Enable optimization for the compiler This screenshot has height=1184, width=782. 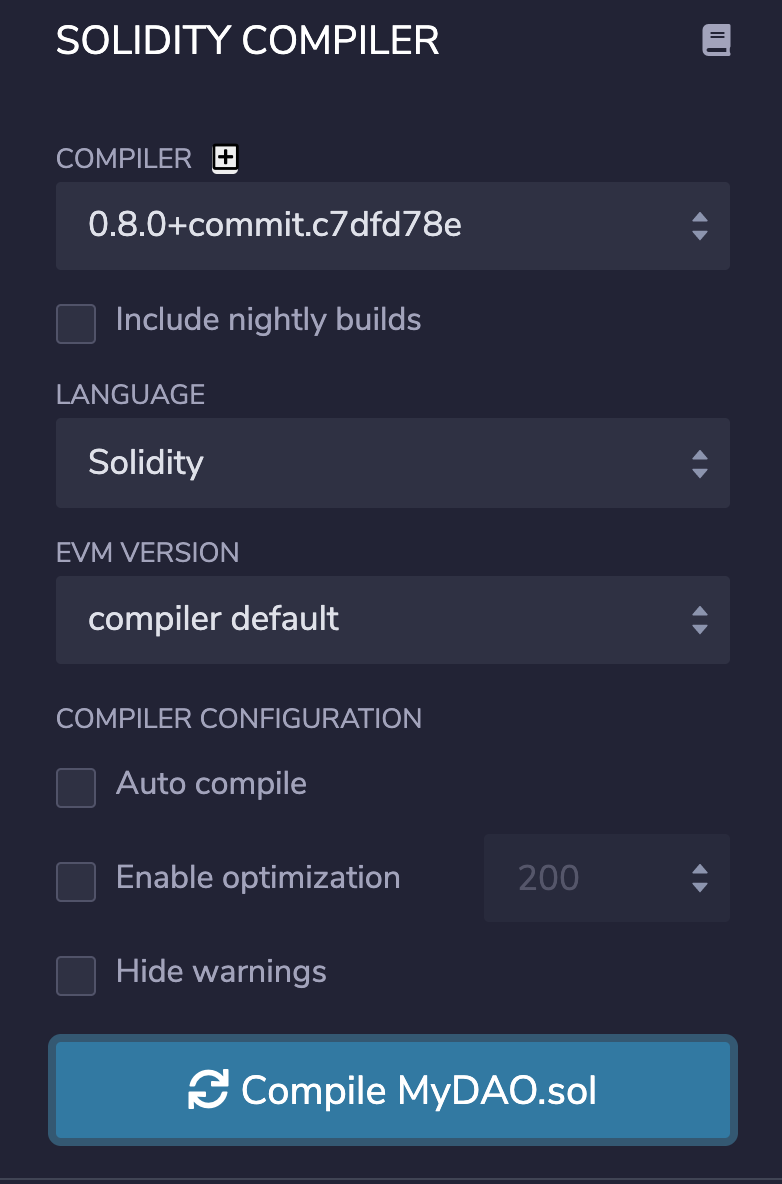click(x=75, y=882)
